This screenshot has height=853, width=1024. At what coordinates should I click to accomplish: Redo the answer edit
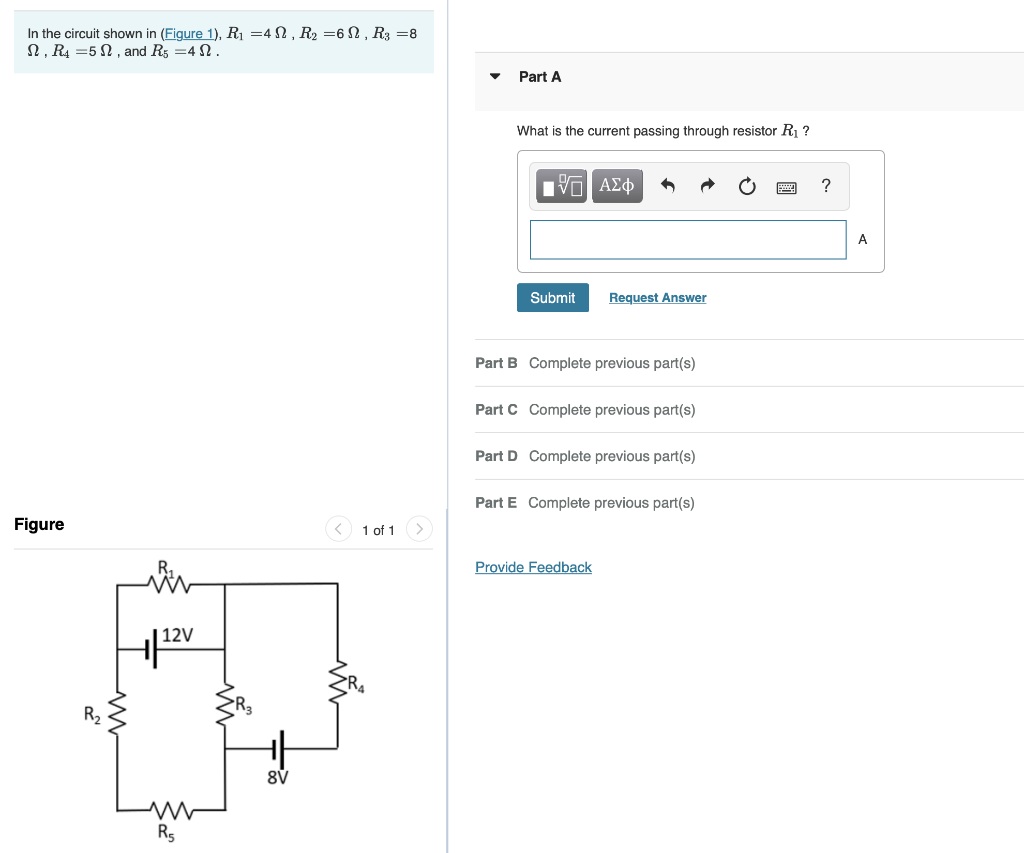click(707, 185)
